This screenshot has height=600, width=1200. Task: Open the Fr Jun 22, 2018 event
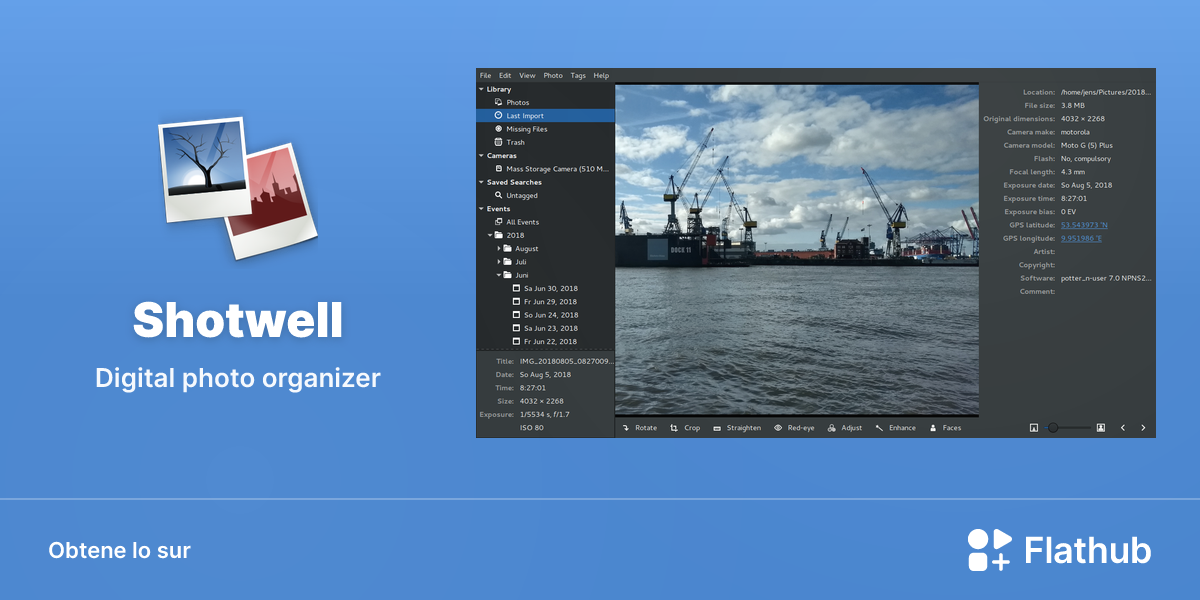coord(545,342)
